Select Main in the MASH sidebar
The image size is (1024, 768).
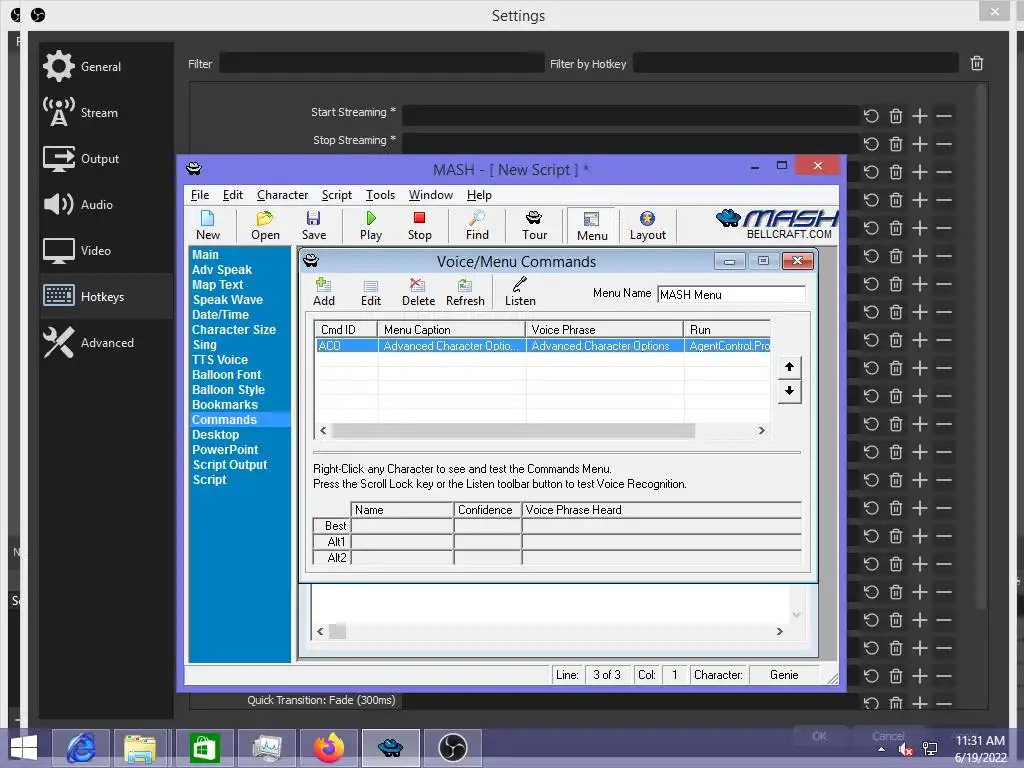205,255
